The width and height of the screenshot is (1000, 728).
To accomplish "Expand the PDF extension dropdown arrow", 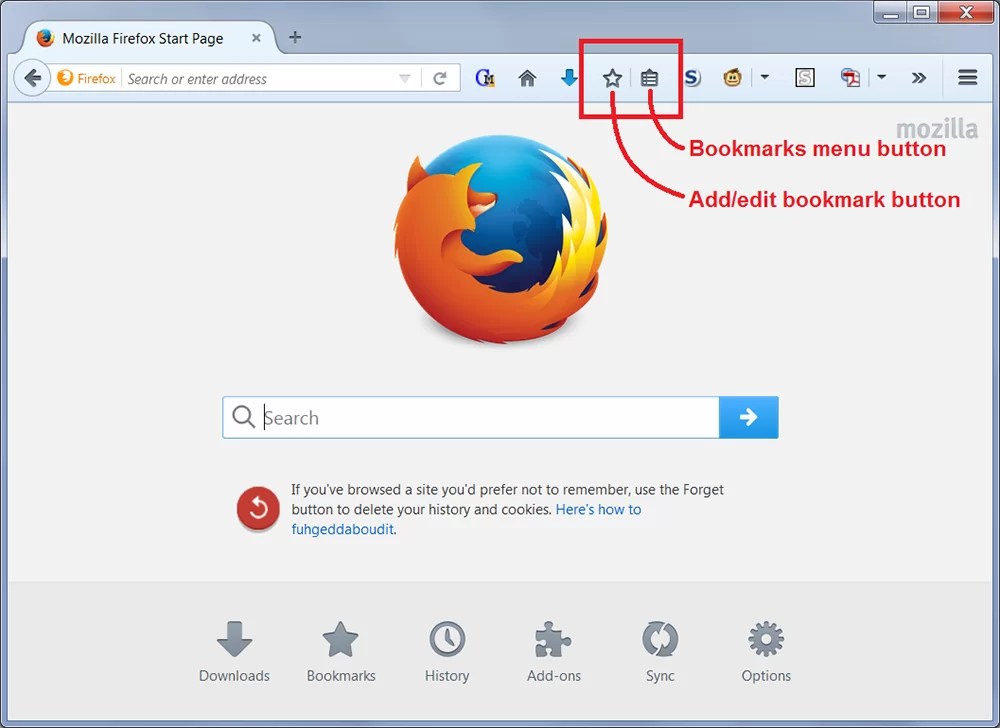I will pos(881,77).
